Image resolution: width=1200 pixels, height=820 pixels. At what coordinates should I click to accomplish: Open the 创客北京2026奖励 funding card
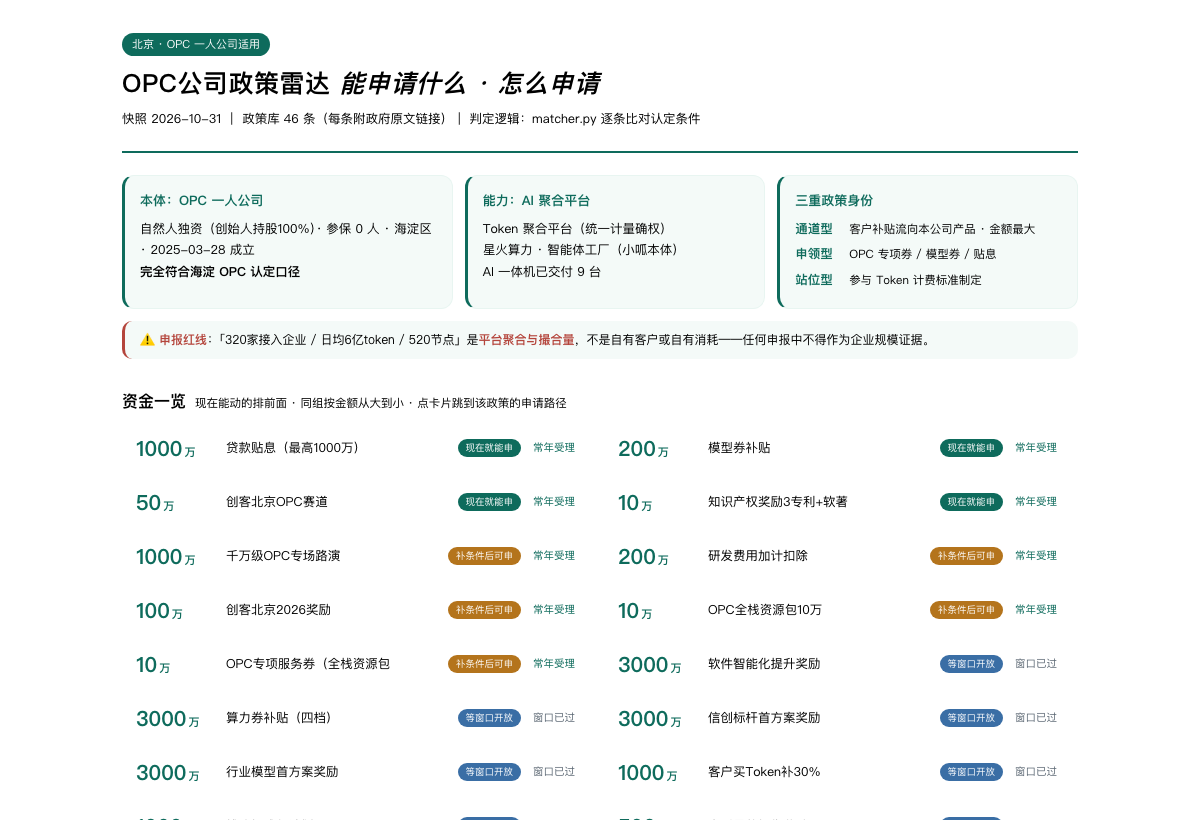(359, 610)
